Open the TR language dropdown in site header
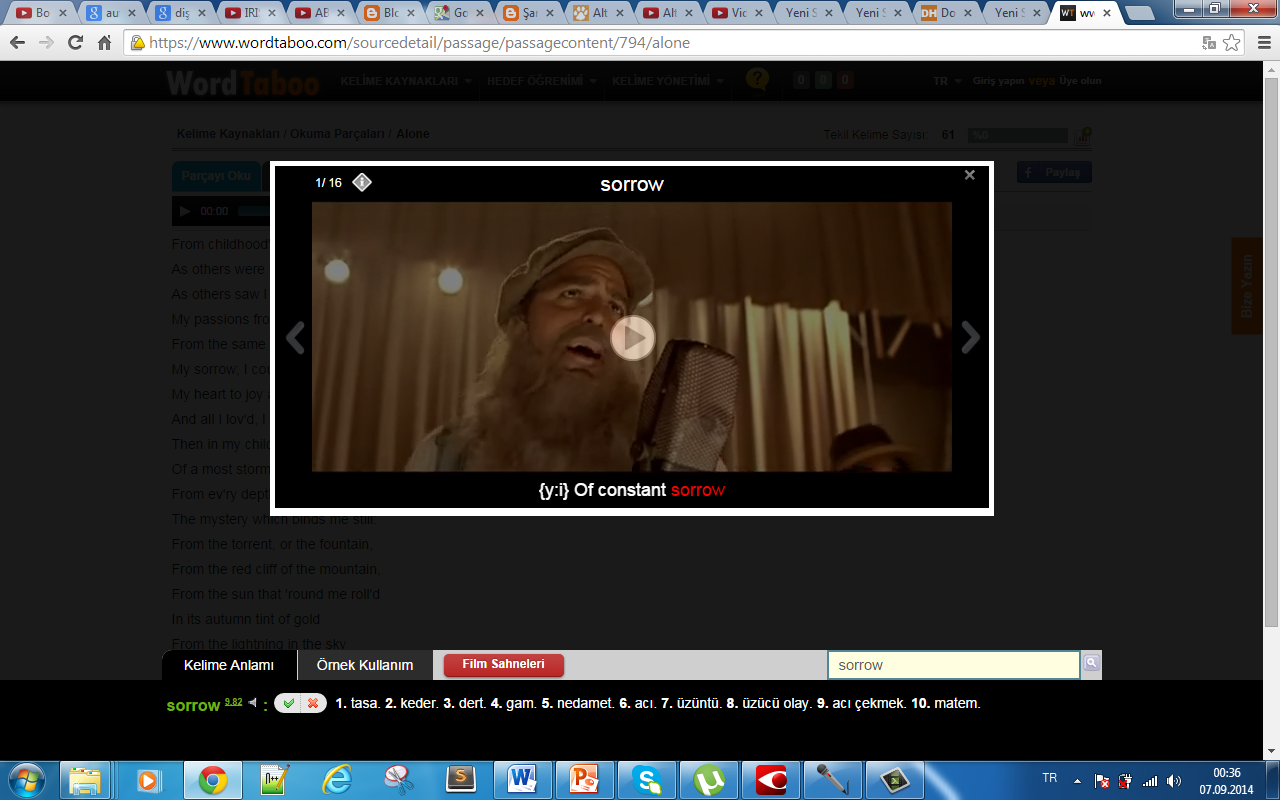Image resolution: width=1280 pixels, height=800 pixels. (x=947, y=81)
